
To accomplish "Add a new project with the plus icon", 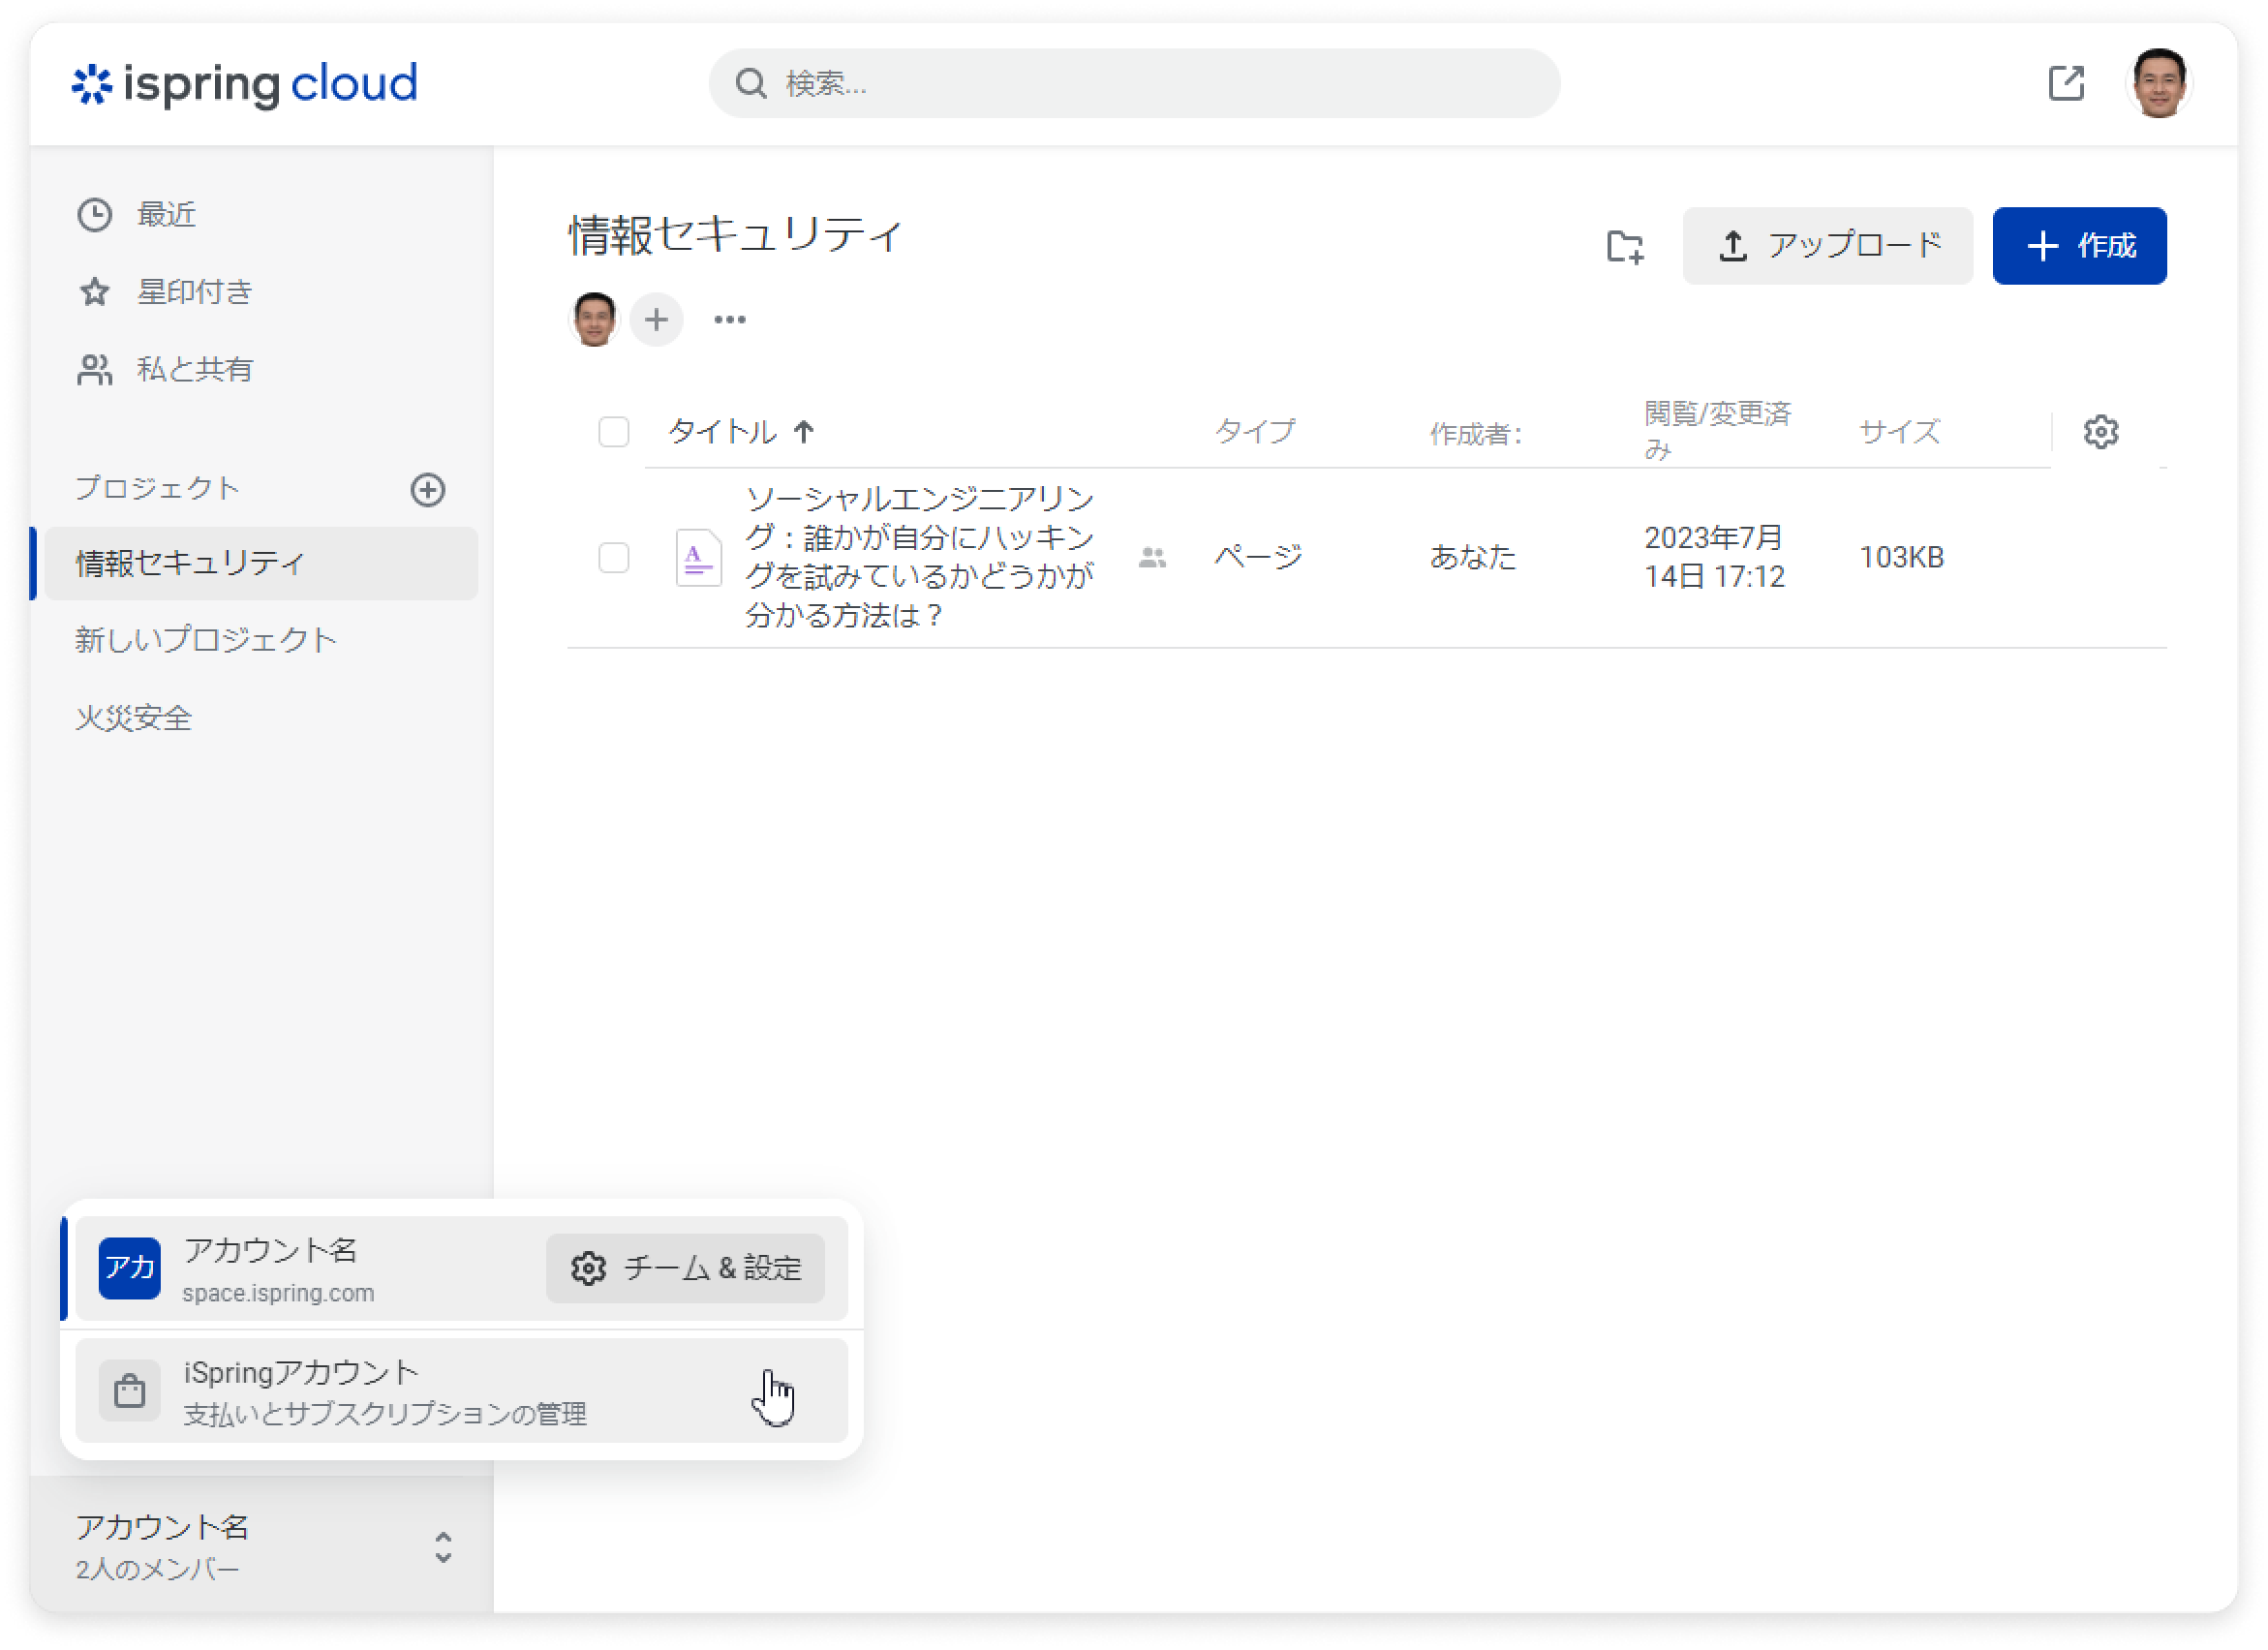I will [428, 489].
